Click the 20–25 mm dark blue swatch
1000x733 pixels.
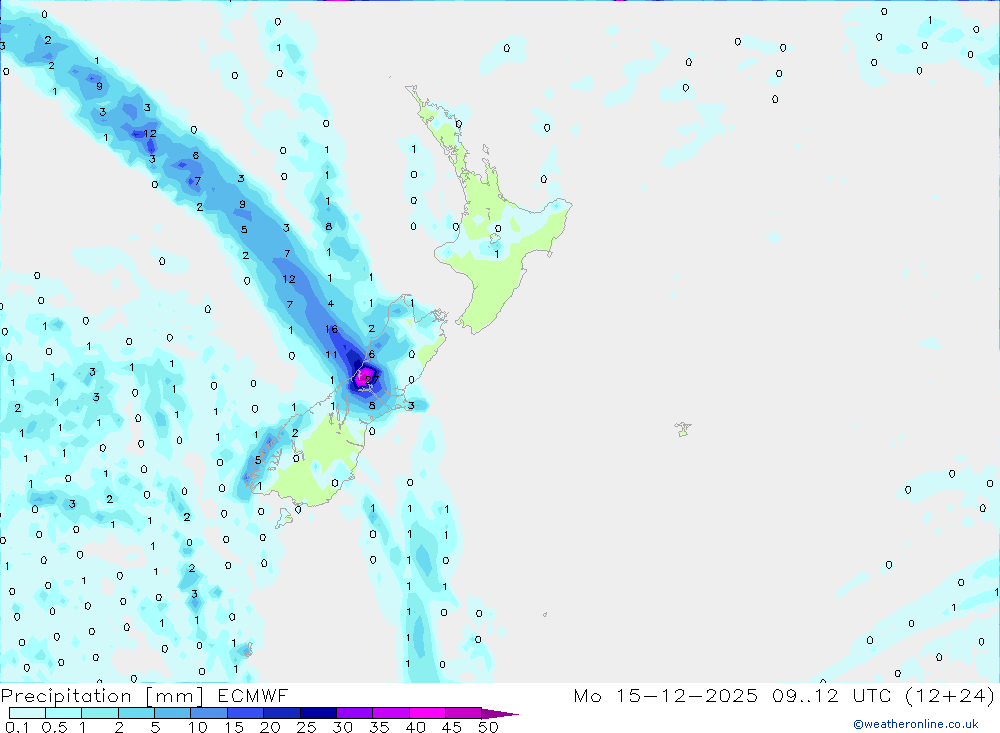(x=282, y=713)
